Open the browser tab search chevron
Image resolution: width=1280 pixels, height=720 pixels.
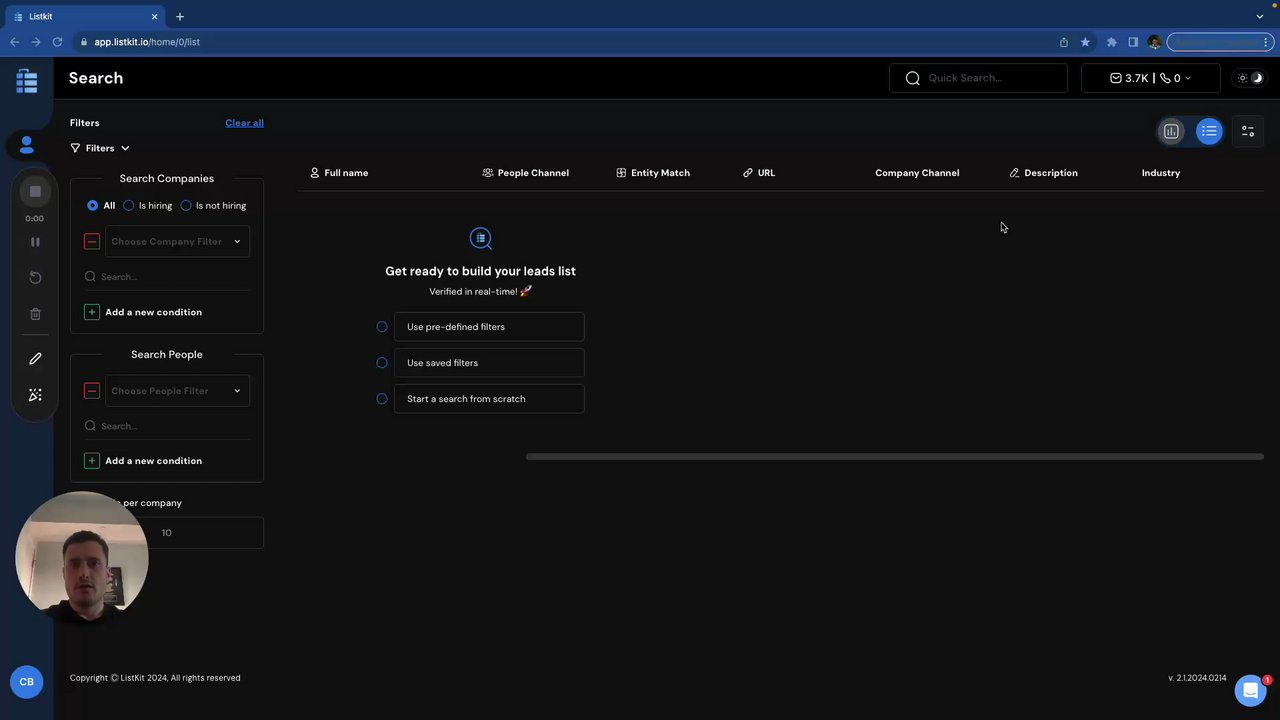[x=1260, y=16]
